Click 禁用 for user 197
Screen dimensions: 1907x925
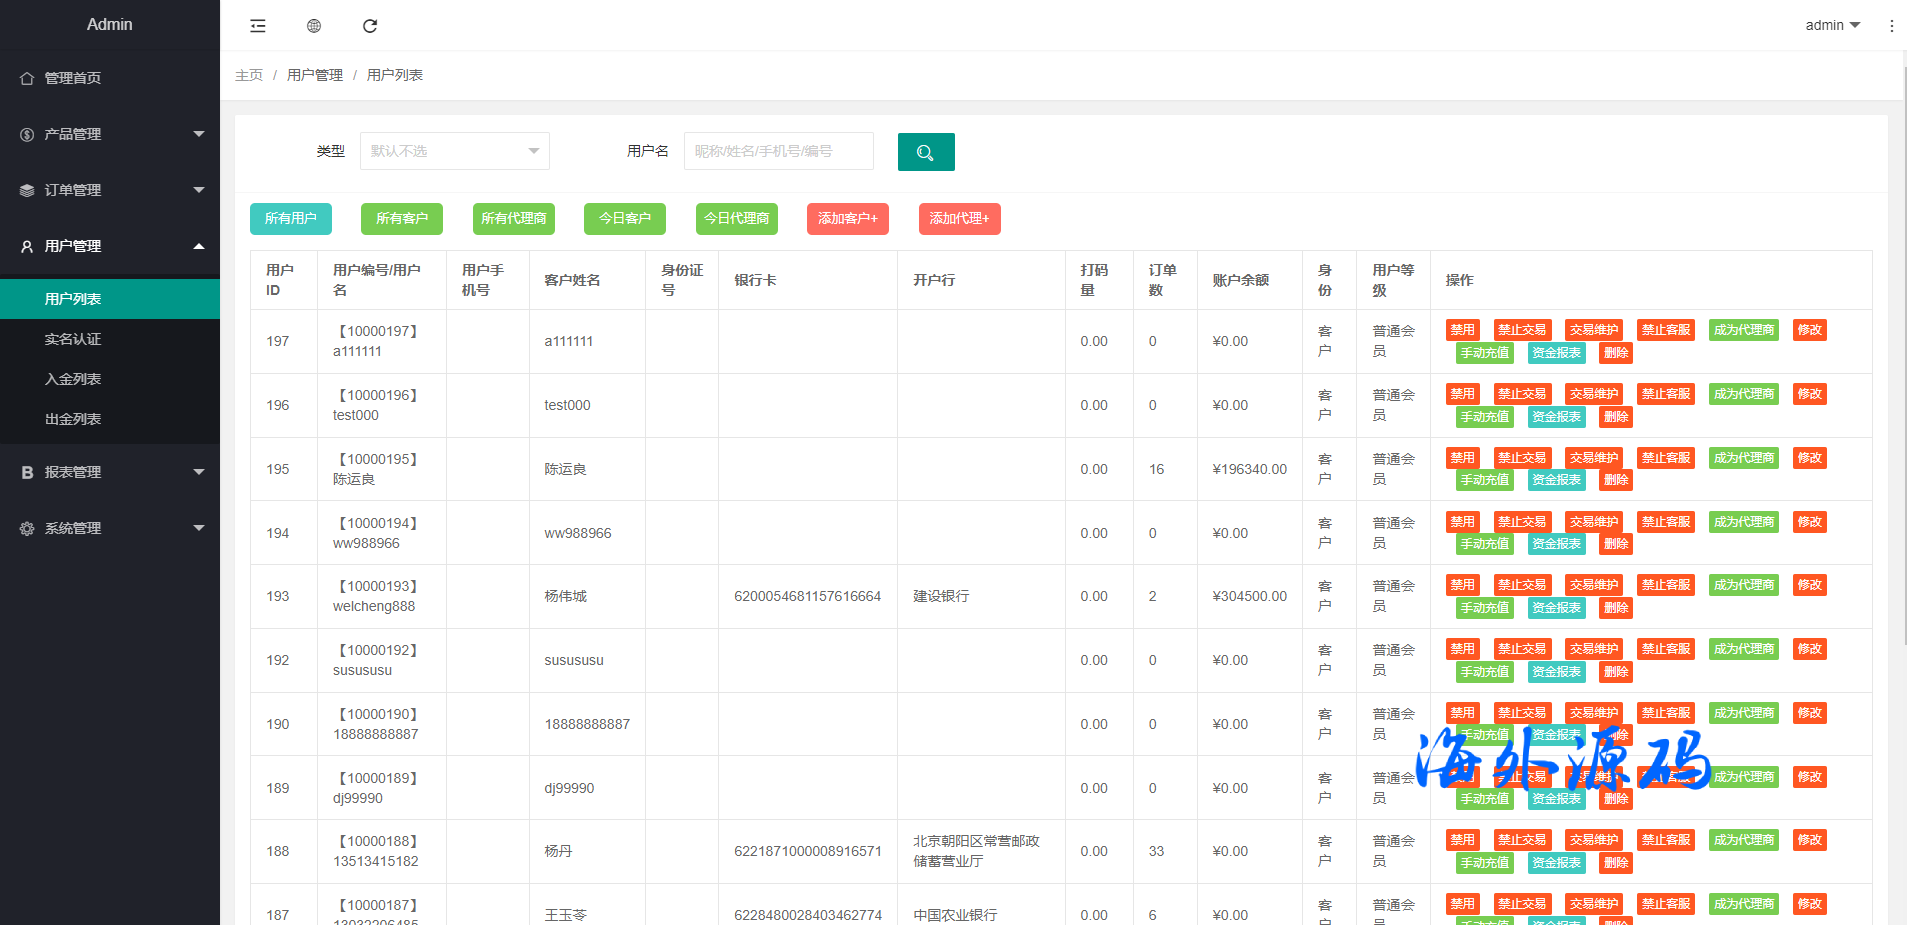[1462, 330]
